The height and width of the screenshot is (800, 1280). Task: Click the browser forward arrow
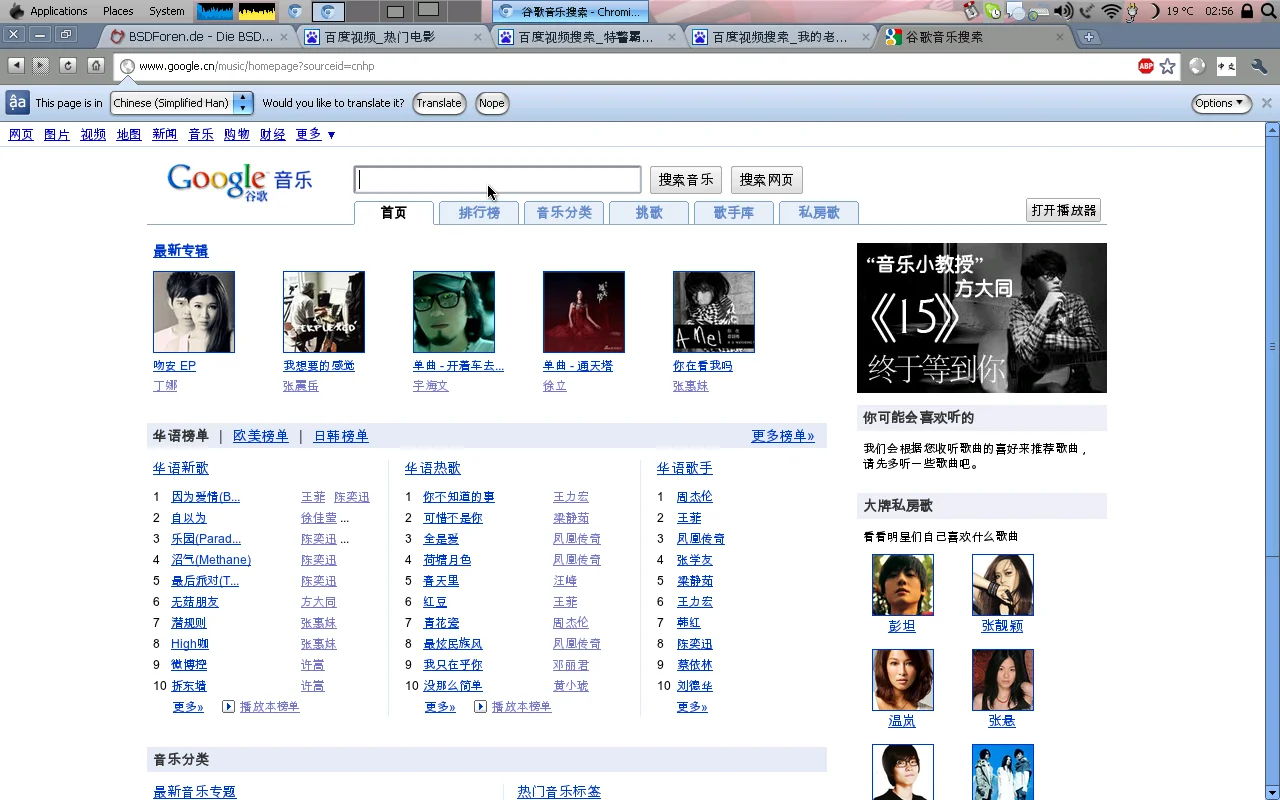coord(41,66)
